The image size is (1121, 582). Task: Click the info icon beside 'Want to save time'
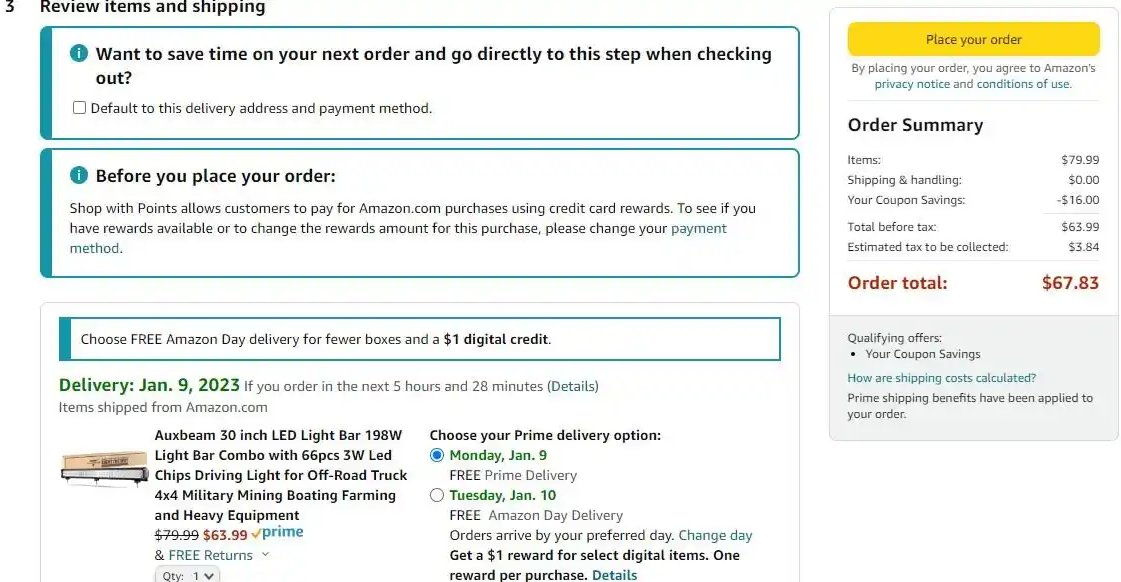pyautogui.click(x=79, y=53)
